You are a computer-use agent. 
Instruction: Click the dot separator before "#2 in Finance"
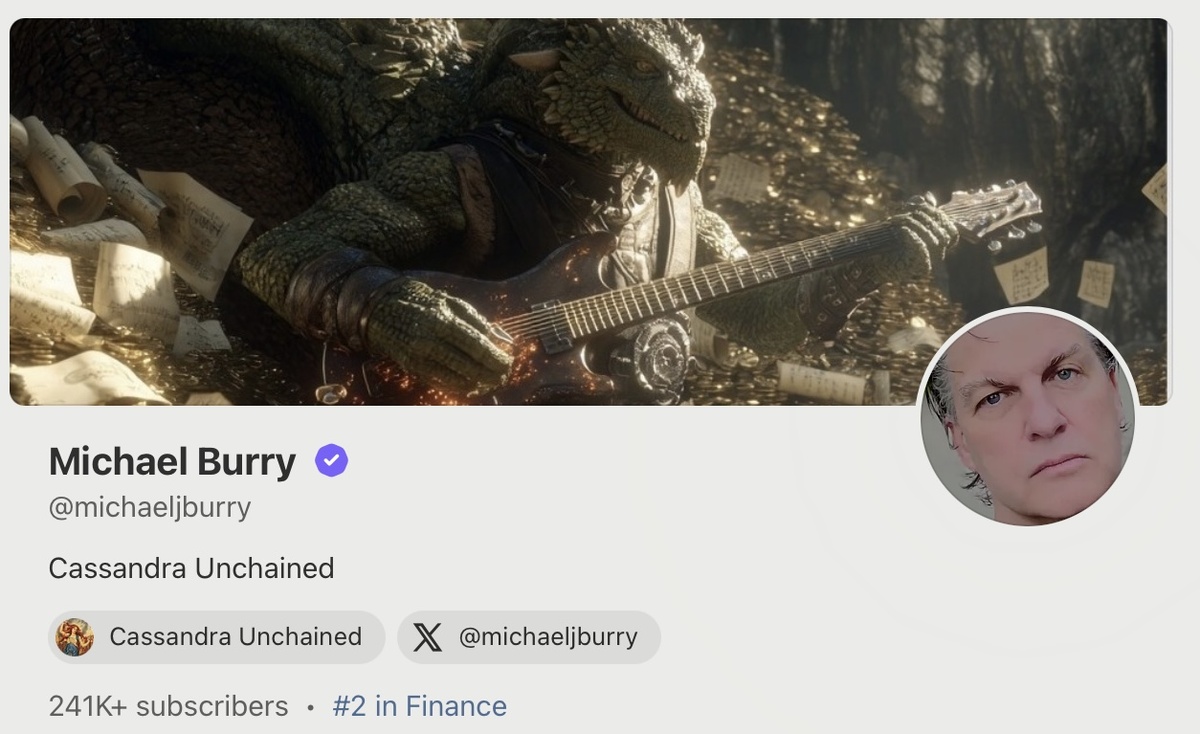[x=310, y=707]
